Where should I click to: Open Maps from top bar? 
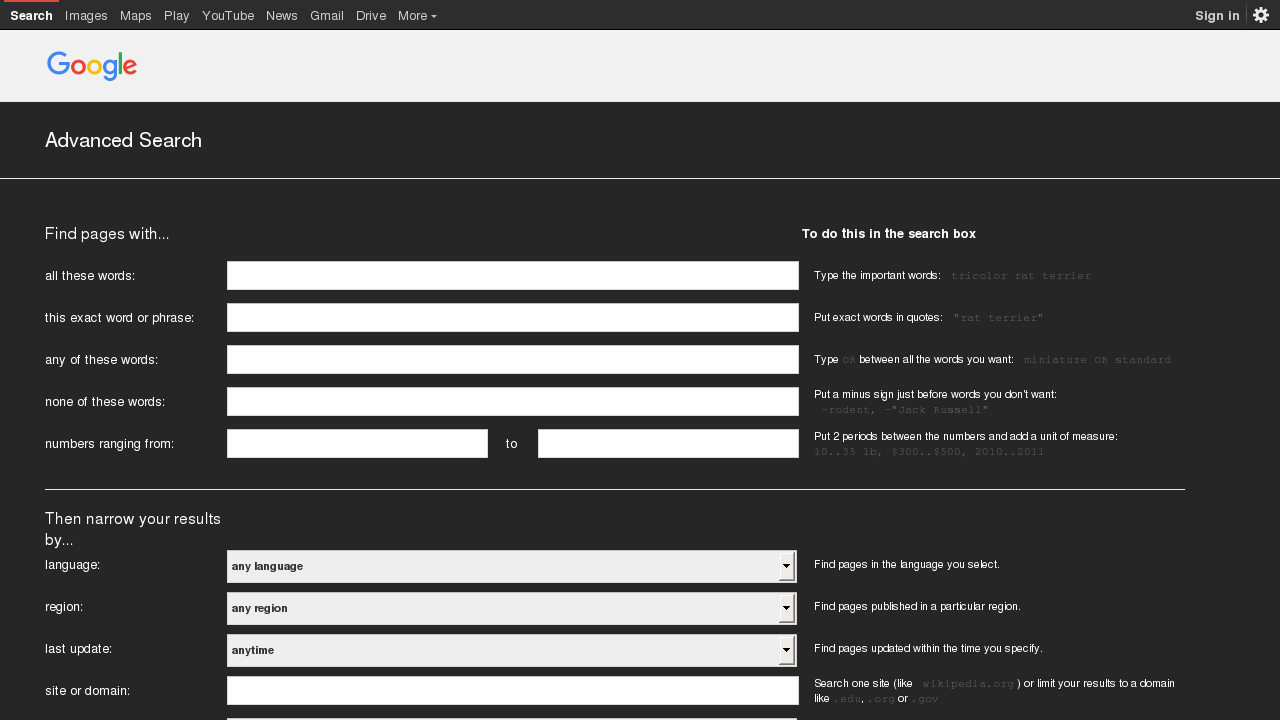136,15
